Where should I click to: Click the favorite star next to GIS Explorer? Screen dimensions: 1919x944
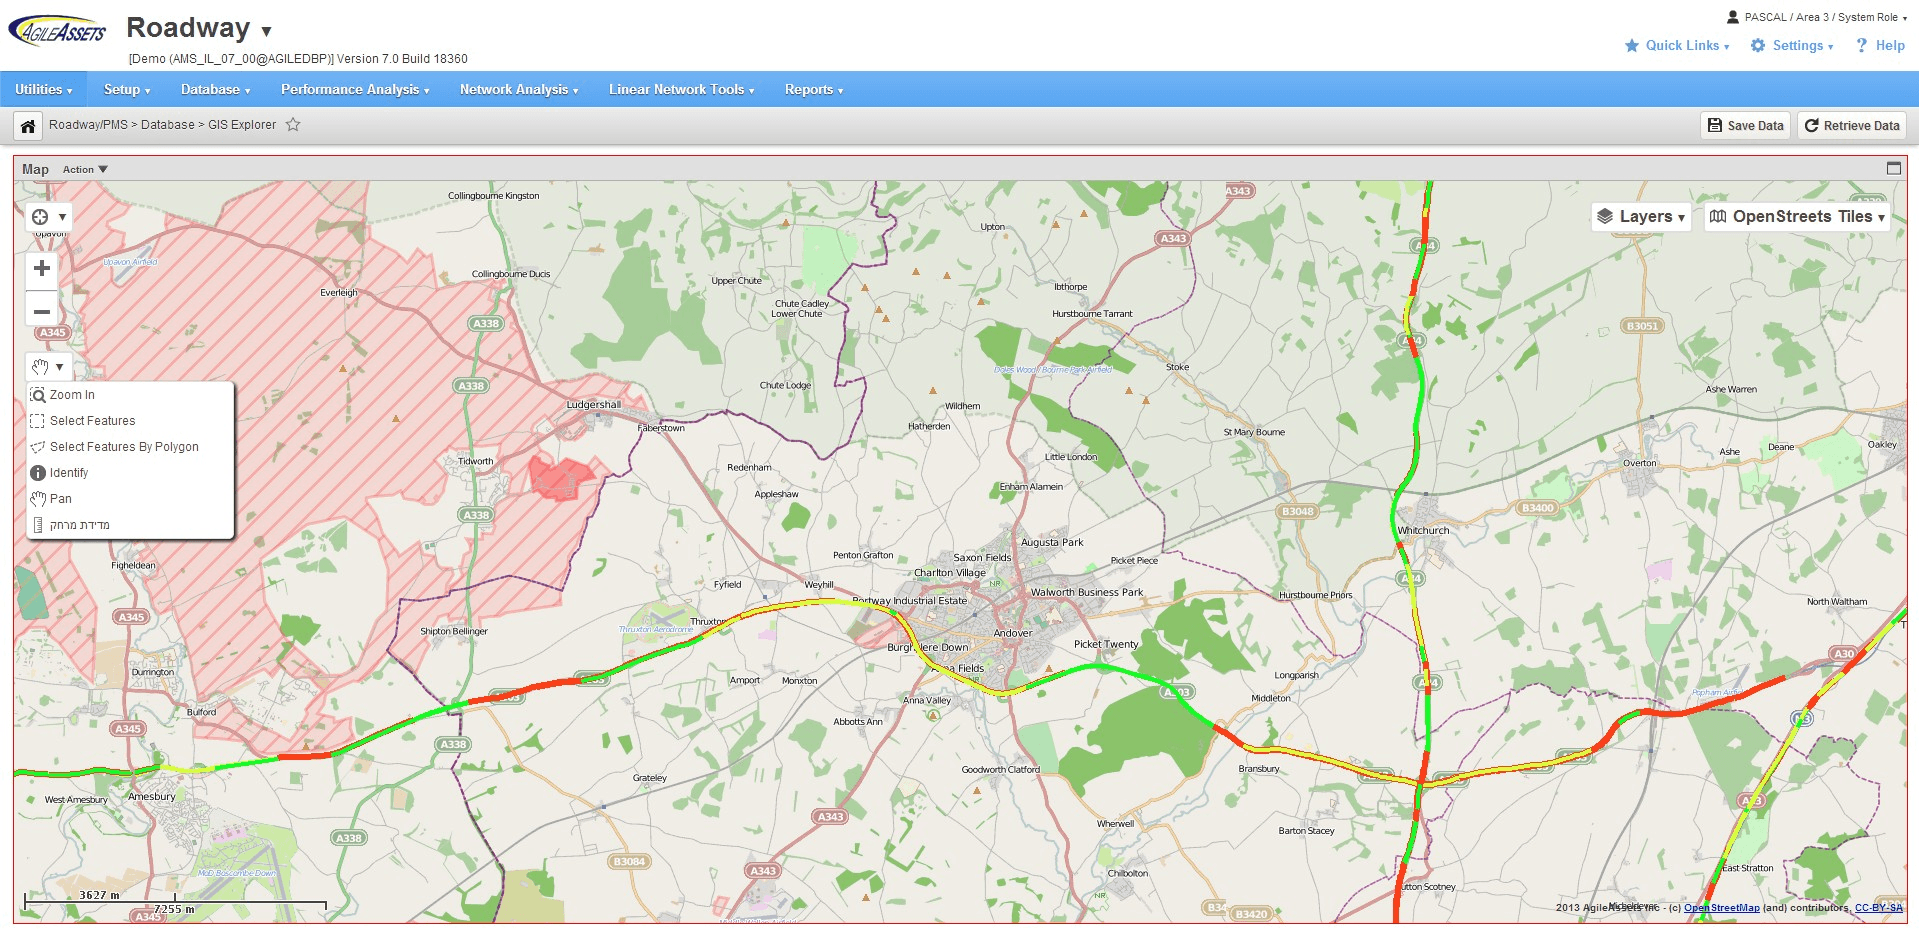point(293,125)
